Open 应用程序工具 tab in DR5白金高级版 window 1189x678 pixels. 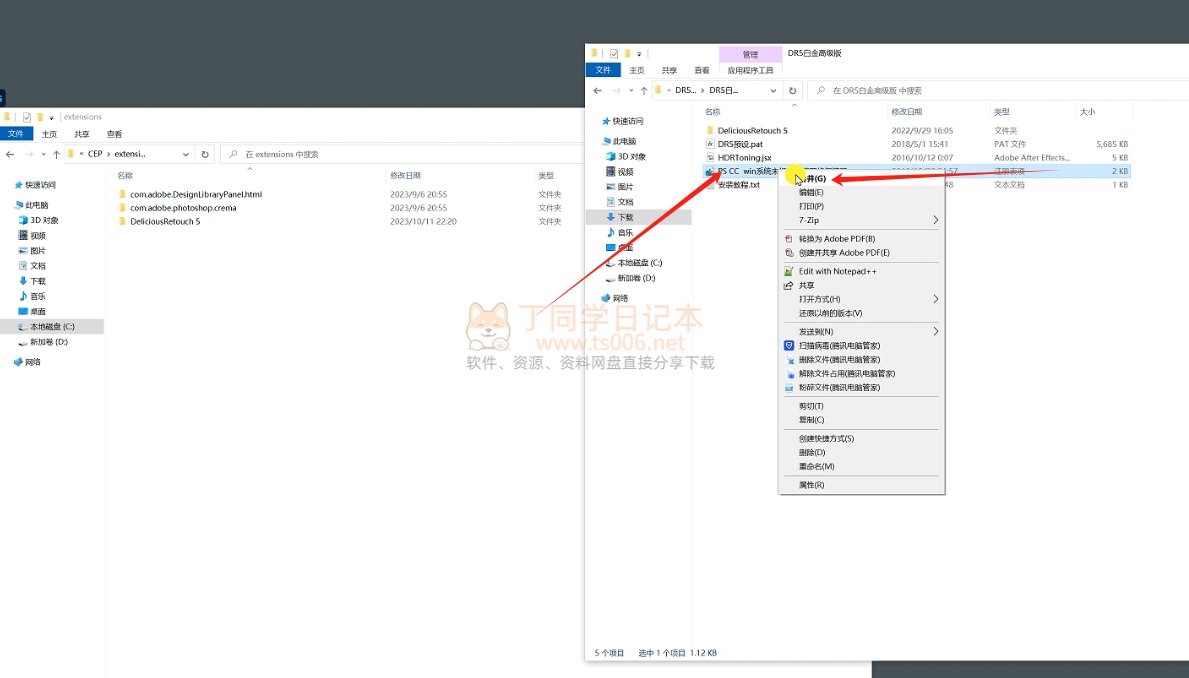coord(751,71)
